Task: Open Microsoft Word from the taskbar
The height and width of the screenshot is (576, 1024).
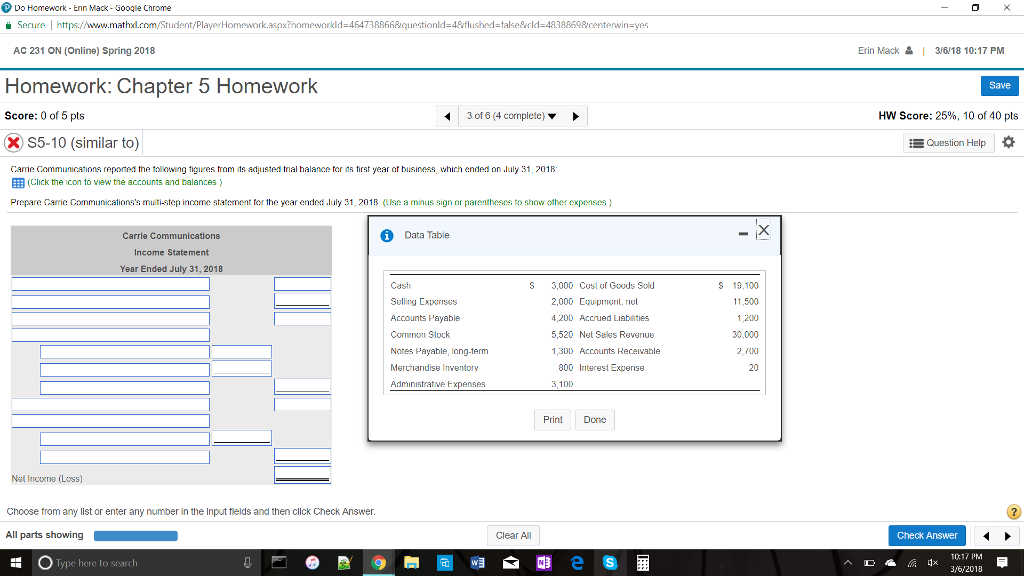Action: pos(477,563)
